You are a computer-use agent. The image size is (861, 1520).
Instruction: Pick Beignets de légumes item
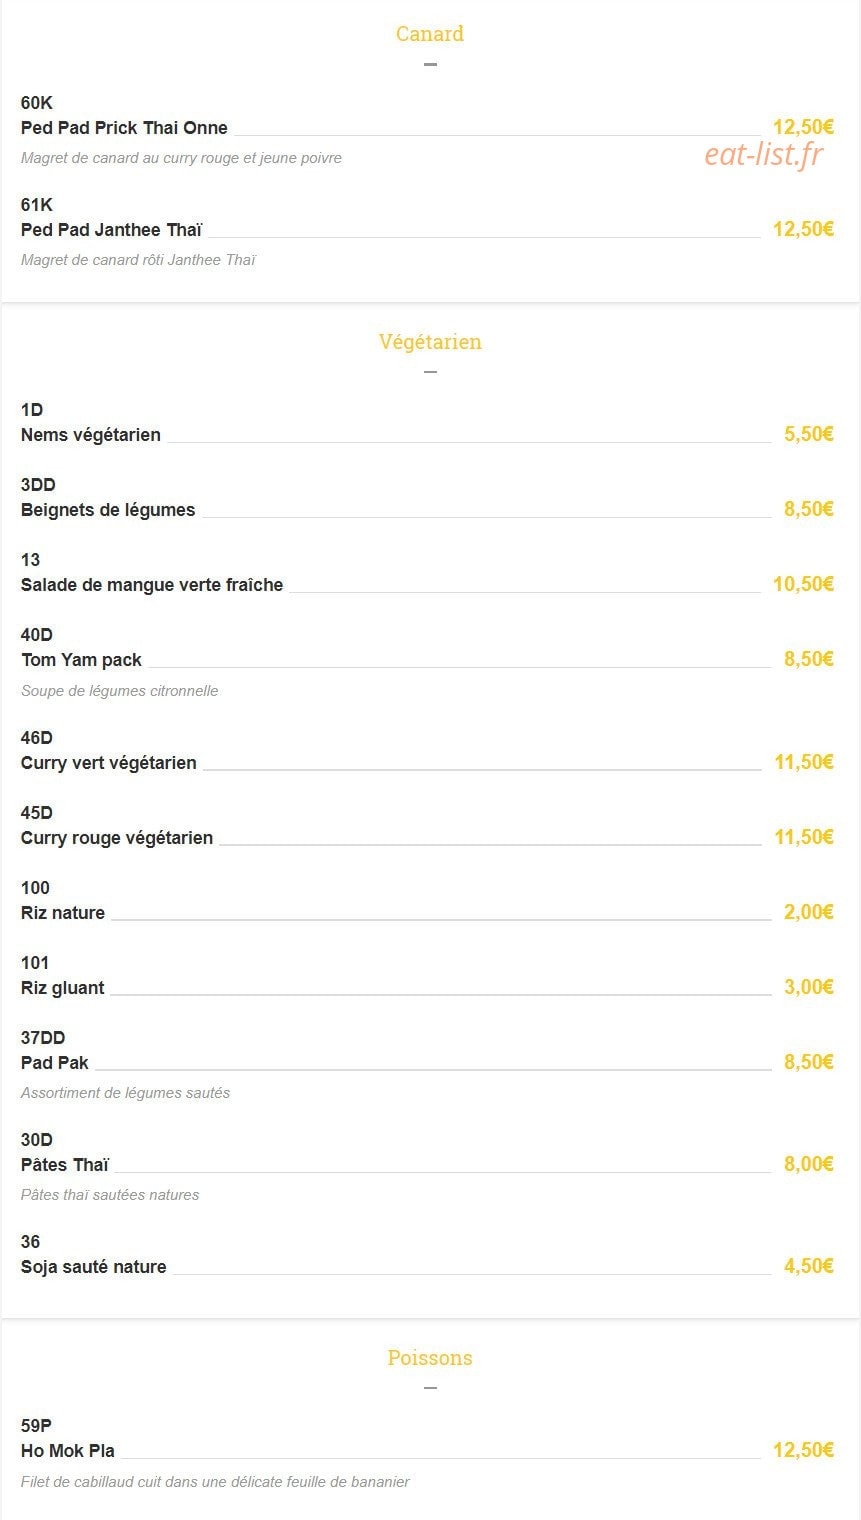tap(108, 510)
